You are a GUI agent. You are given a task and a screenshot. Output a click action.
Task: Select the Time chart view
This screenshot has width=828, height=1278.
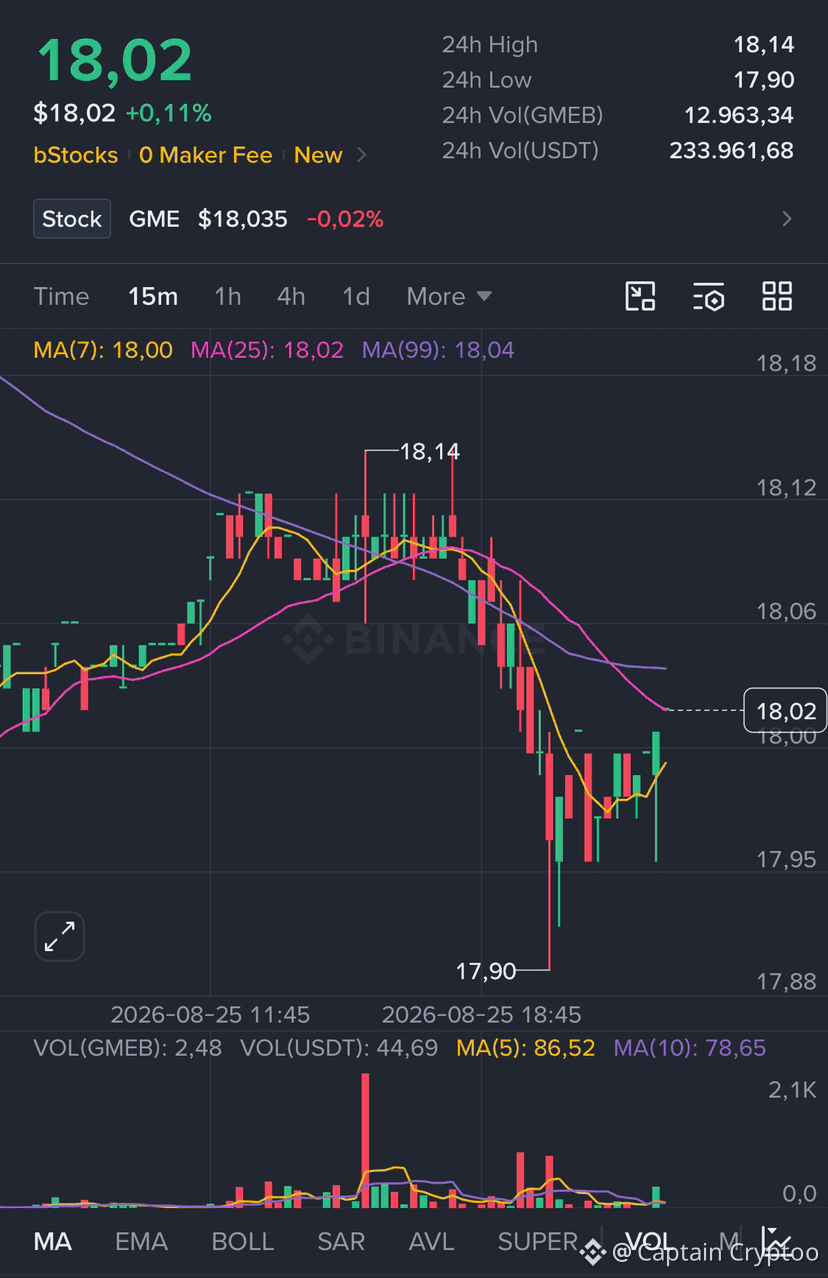(x=61, y=296)
